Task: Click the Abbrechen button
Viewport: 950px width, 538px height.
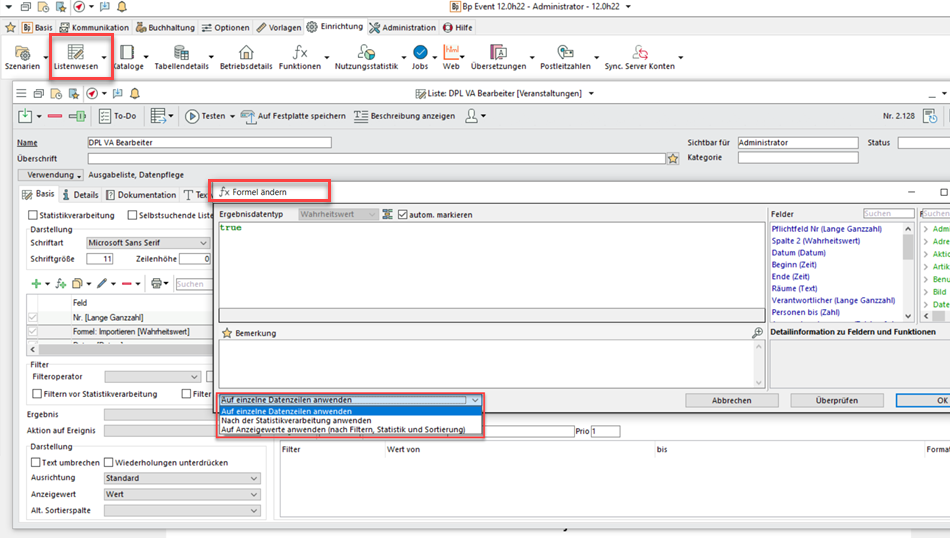Action: 731,400
